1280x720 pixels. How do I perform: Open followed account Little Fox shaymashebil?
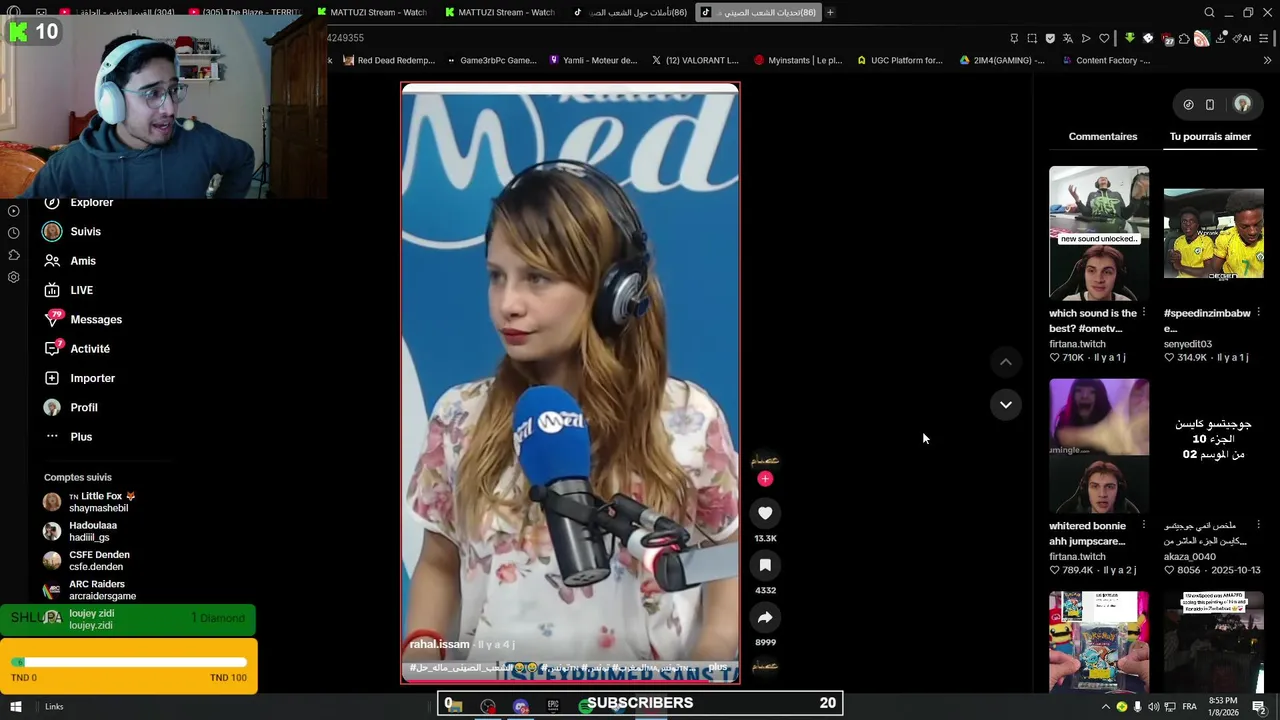(90, 502)
